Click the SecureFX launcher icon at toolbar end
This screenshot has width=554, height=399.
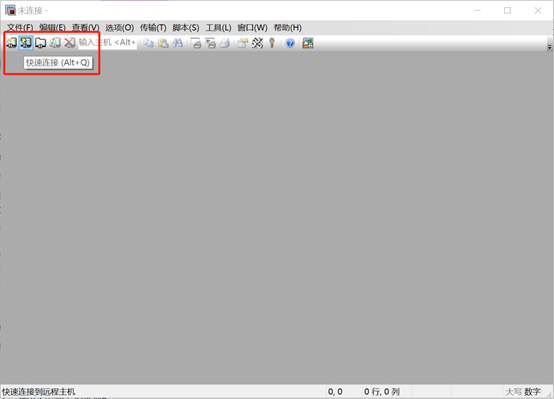point(308,43)
